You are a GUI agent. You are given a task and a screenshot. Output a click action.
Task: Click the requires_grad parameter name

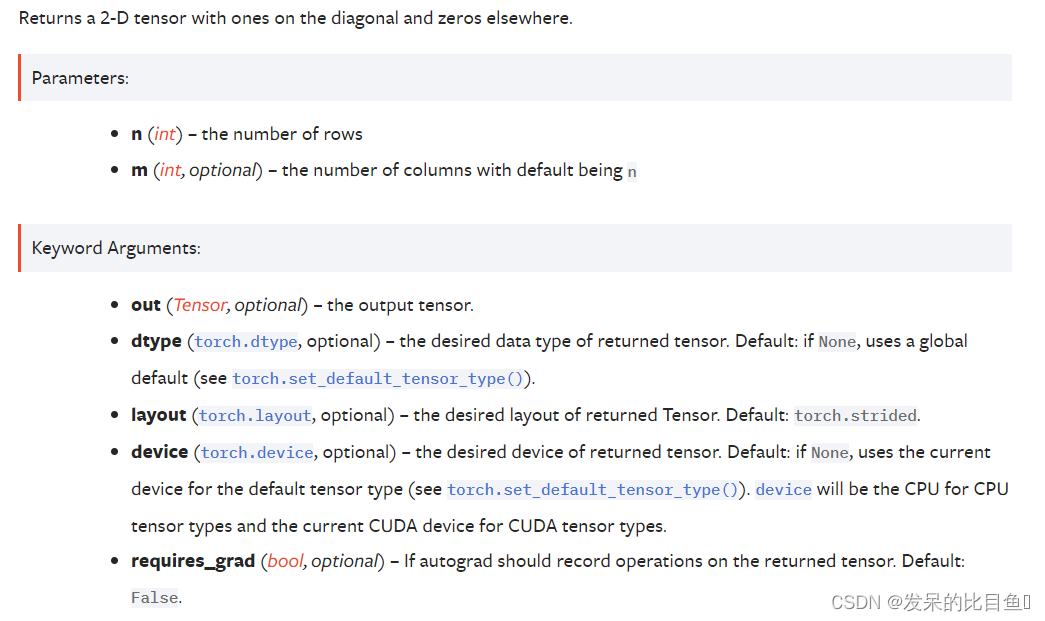pyautogui.click(x=193, y=561)
